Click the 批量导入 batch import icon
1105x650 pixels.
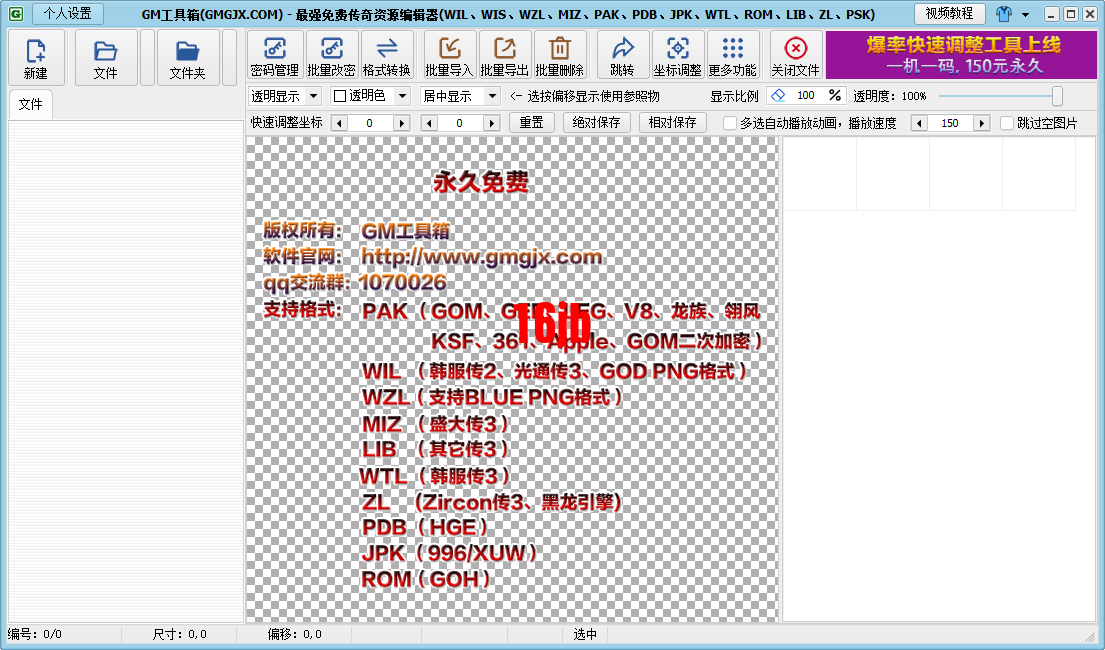pyautogui.click(x=449, y=55)
